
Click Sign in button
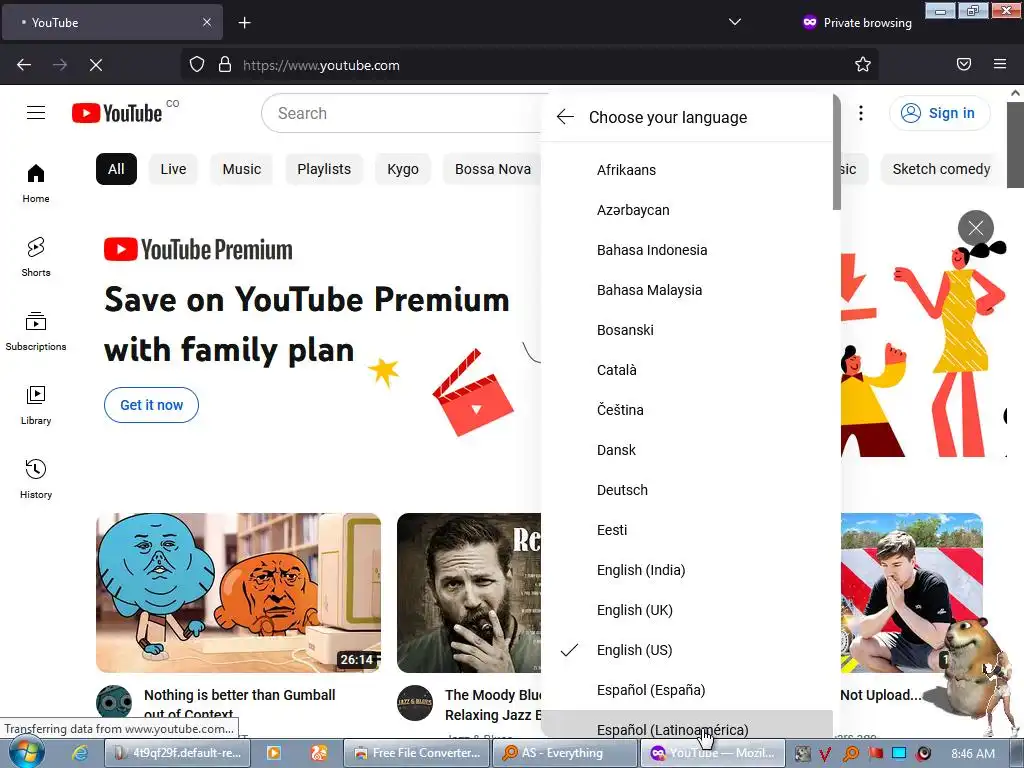pos(940,113)
